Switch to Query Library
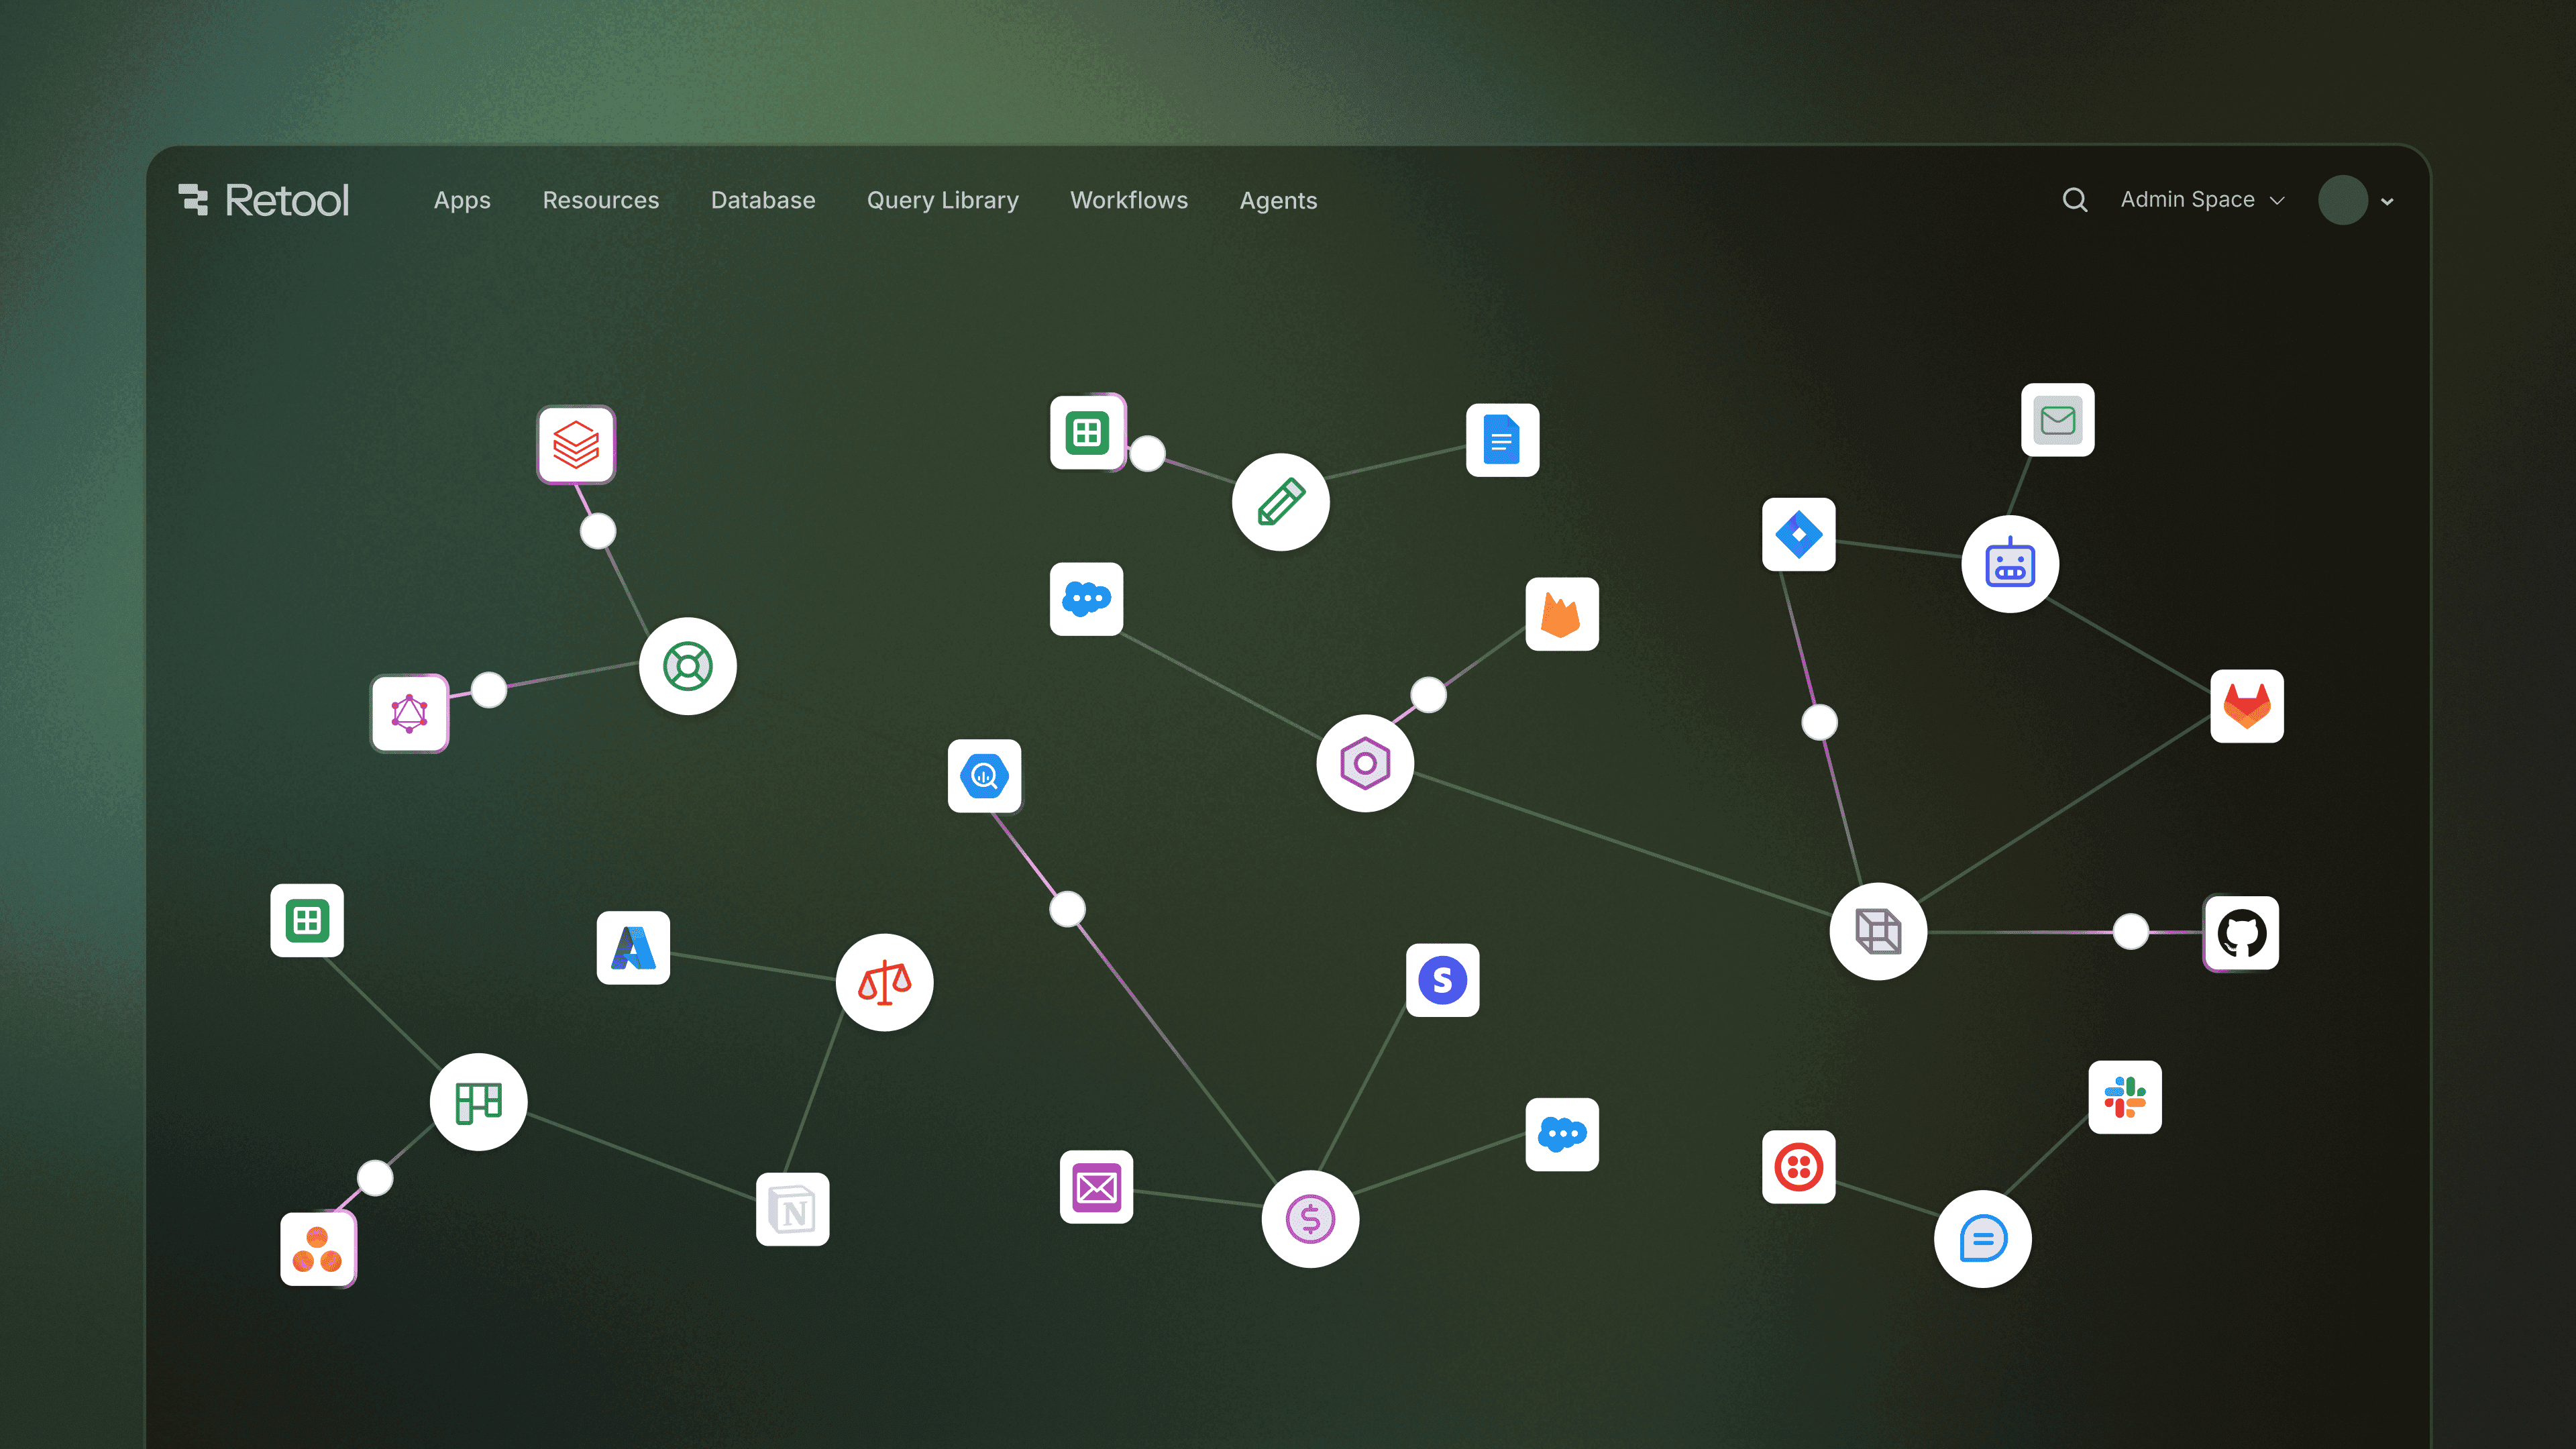This screenshot has height=1449, width=2576. coord(943,200)
